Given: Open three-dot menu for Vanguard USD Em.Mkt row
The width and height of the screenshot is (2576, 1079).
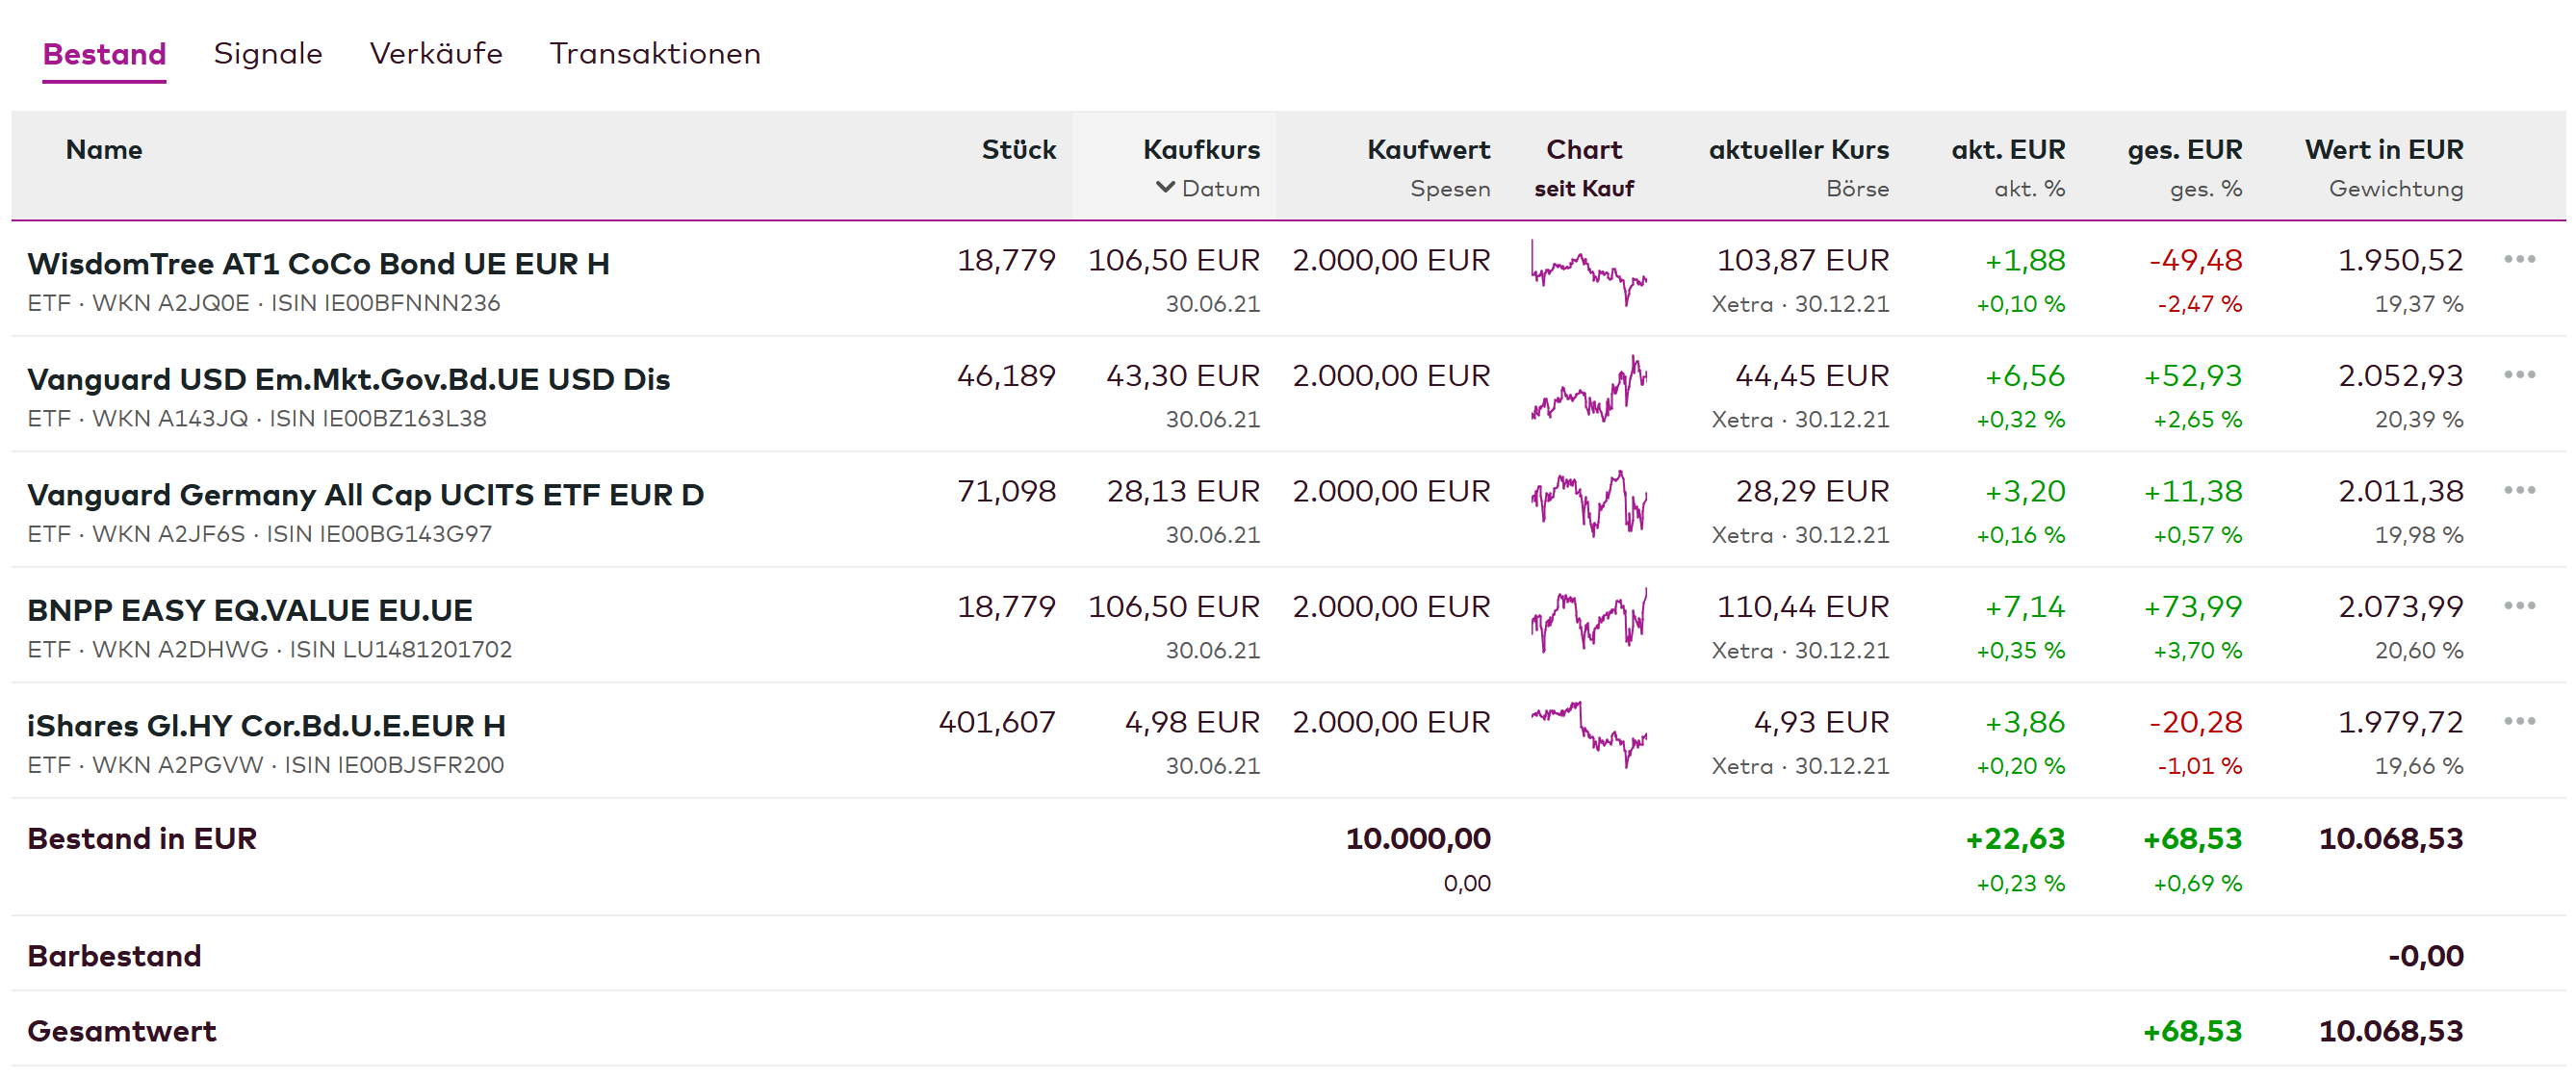Looking at the screenshot, I should coord(2518,375).
